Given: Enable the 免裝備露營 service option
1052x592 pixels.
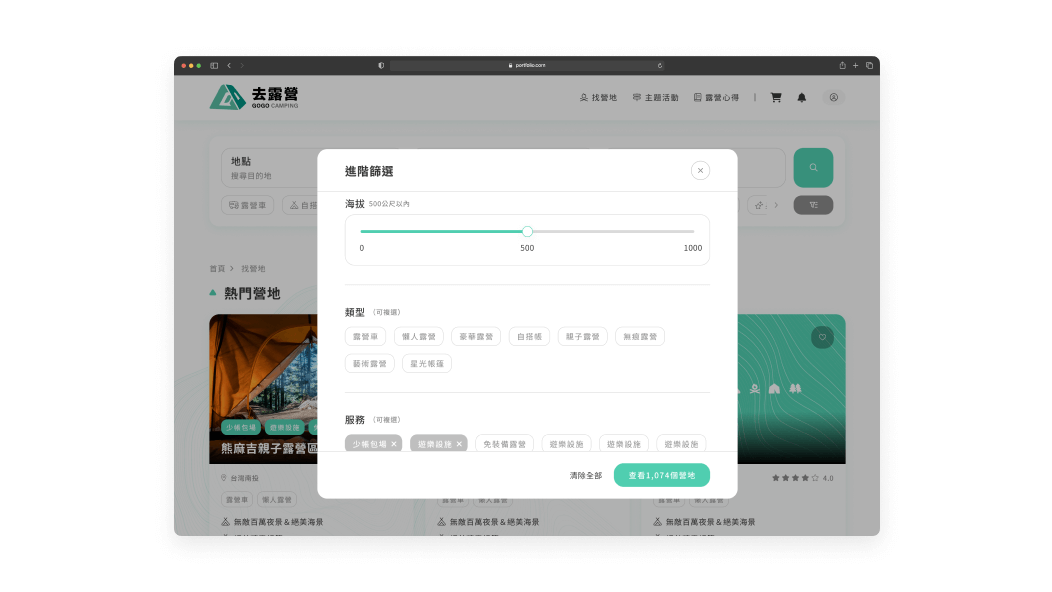Looking at the screenshot, I should pyautogui.click(x=504, y=444).
